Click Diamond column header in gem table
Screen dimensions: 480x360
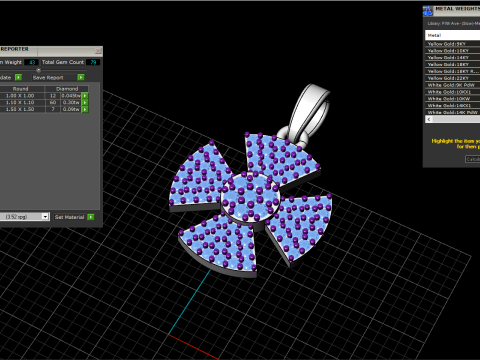[67, 89]
